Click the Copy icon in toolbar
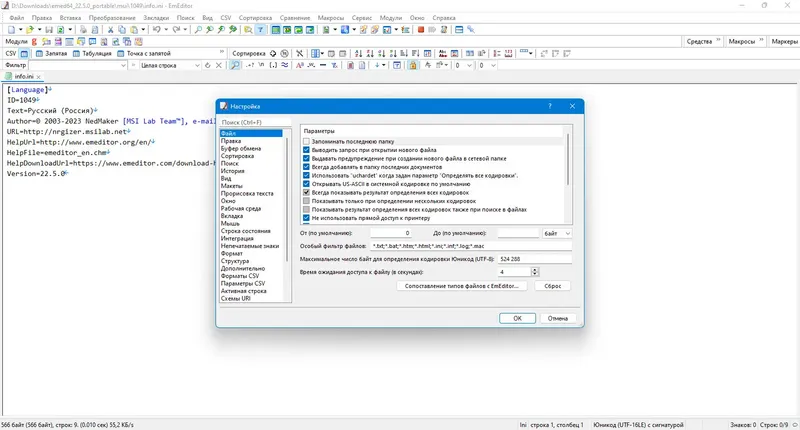The width and height of the screenshot is (800, 430). coord(122,30)
